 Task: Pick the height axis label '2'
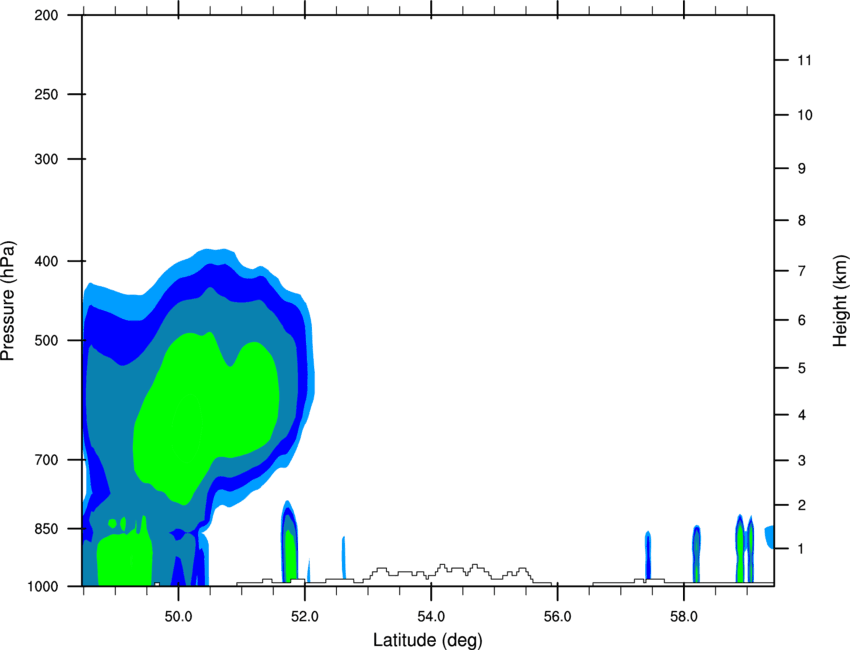tap(802, 505)
